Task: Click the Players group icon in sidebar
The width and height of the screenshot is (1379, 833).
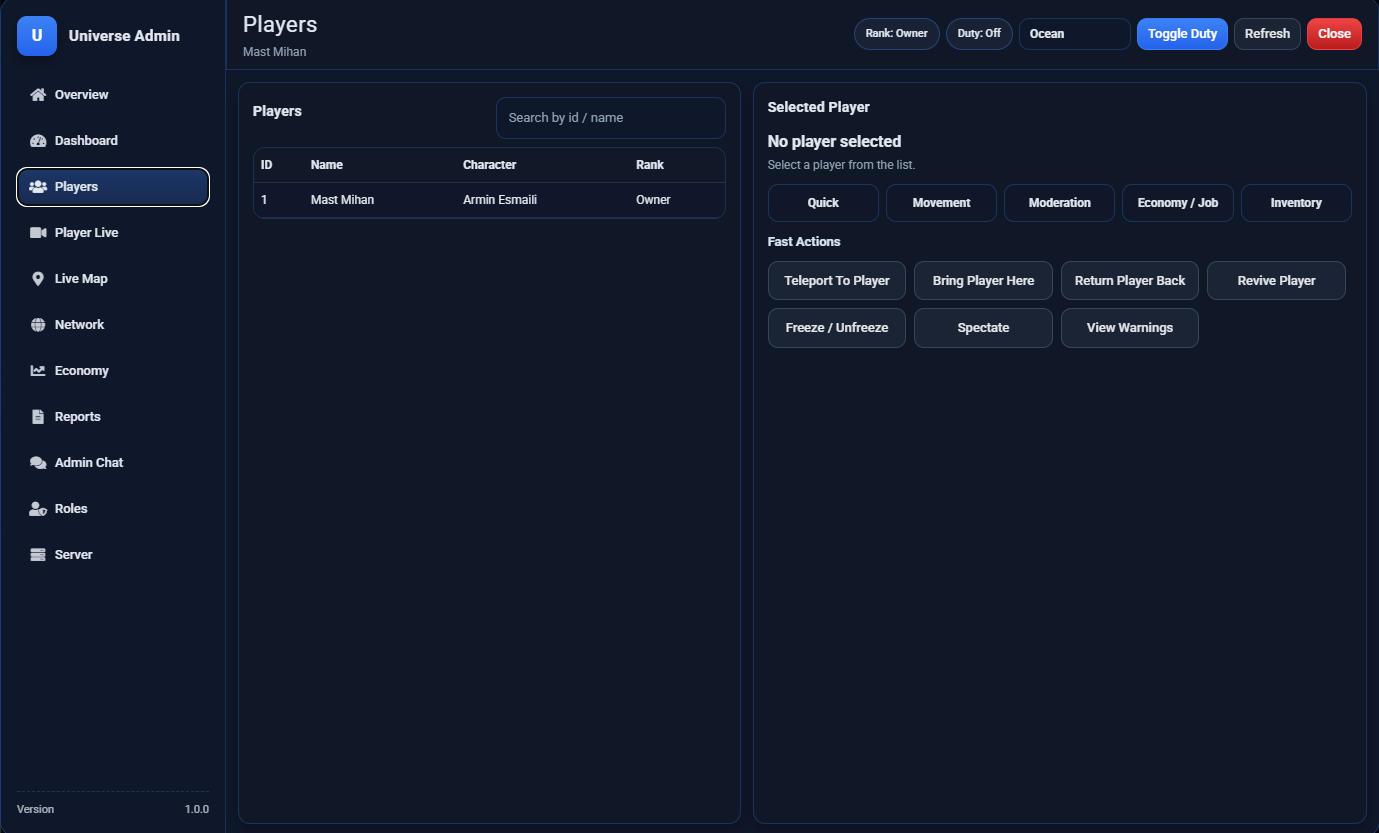Action: pyautogui.click(x=38, y=187)
